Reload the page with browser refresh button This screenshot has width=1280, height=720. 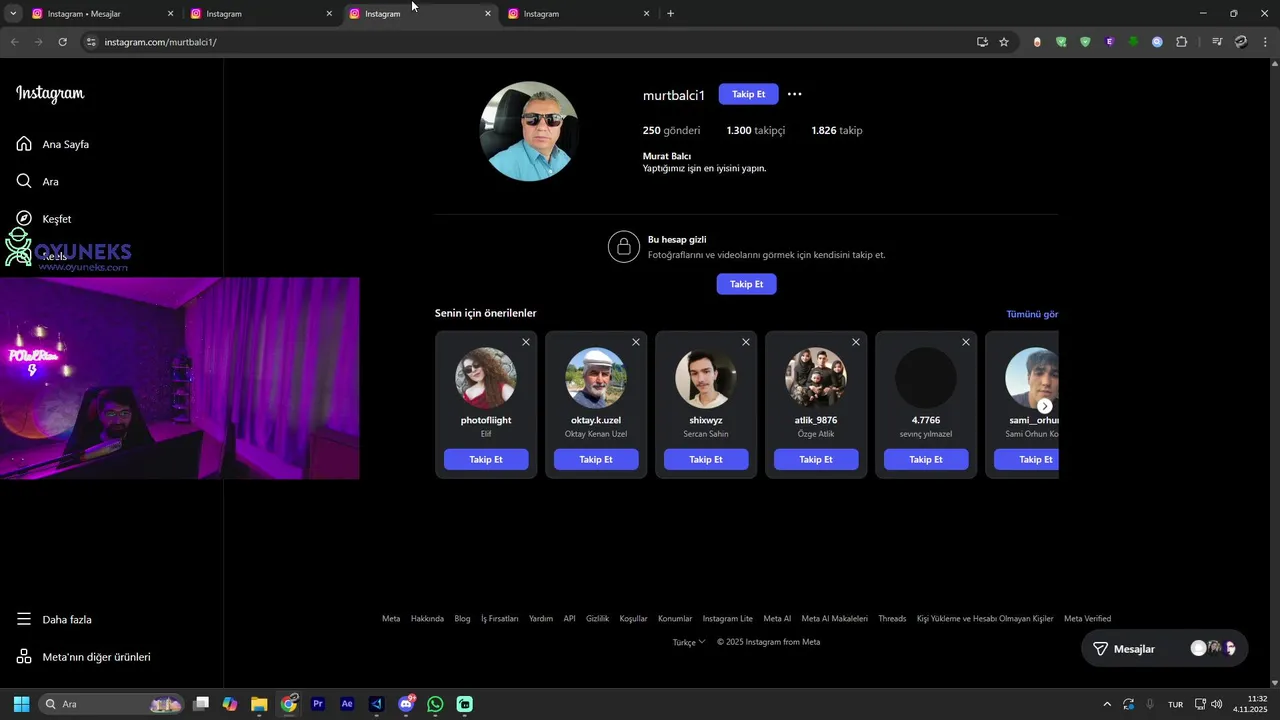tap(62, 42)
